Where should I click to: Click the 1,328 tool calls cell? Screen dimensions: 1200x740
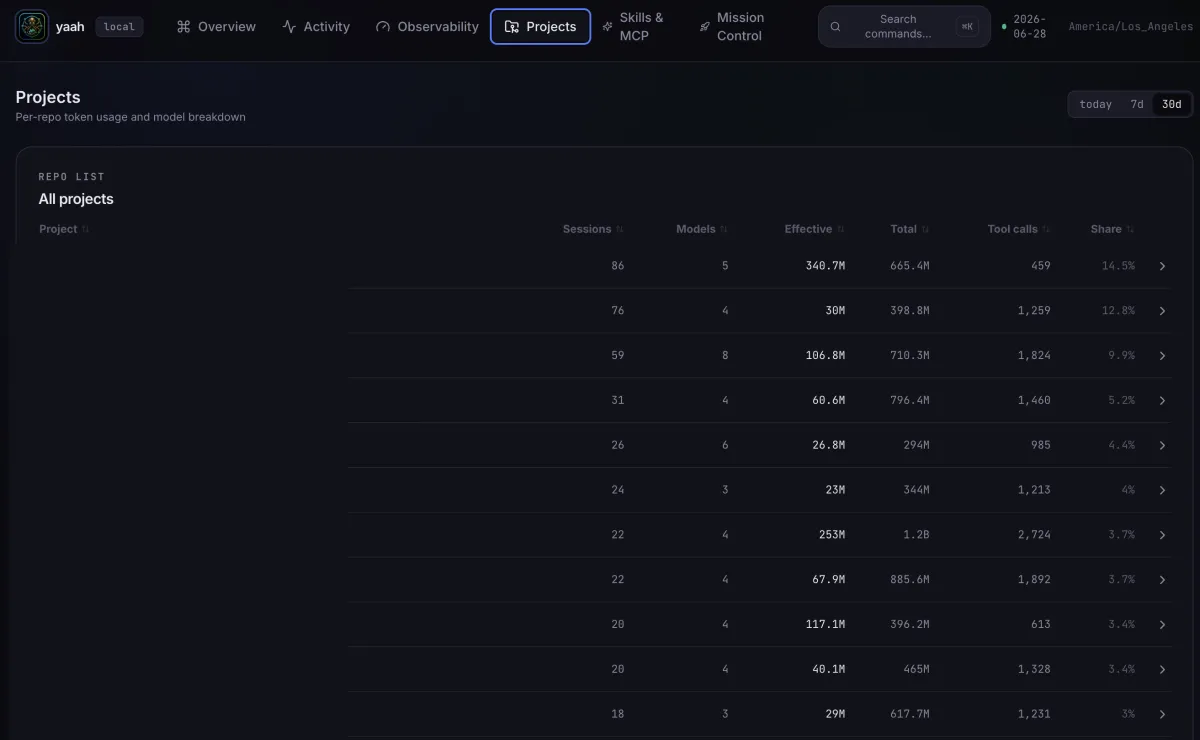click(1034, 669)
